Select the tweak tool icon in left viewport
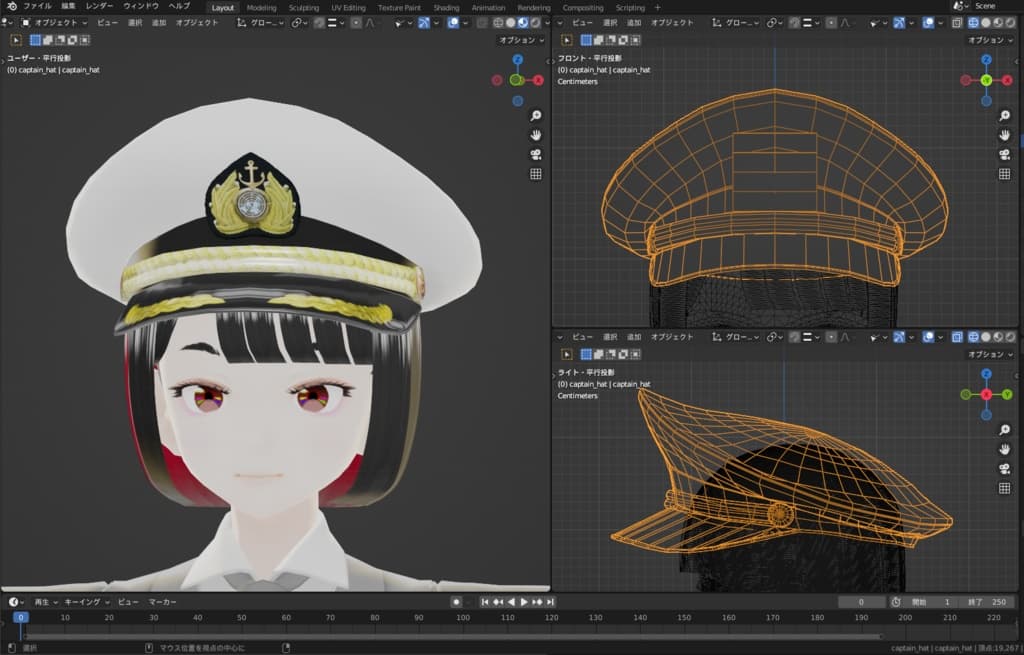Viewport: 1024px width, 655px height. [x=17, y=40]
